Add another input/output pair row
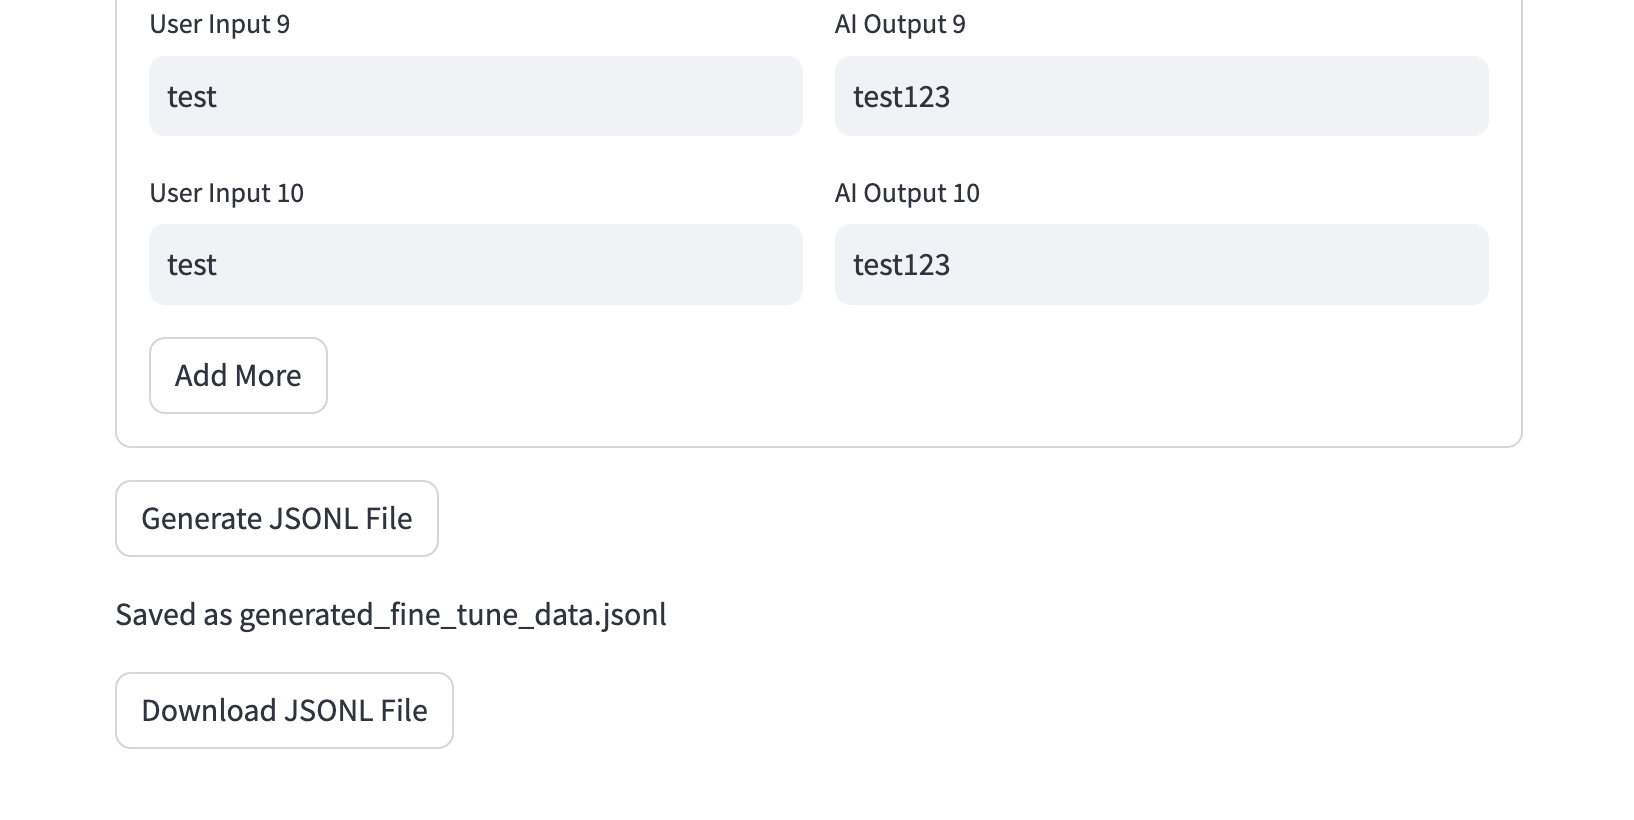This screenshot has height=820, width=1634. click(238, 375)
